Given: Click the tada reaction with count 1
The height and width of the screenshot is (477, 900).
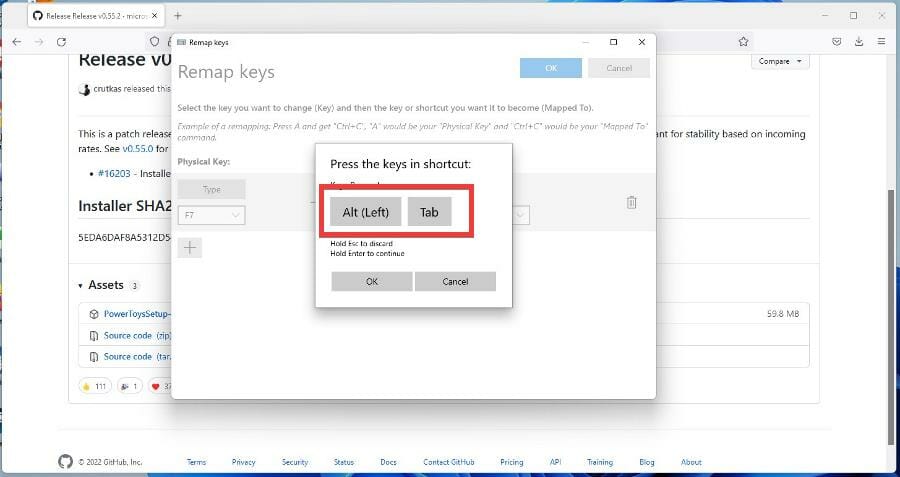Looking at the screenshot, I should click(x=130, y=386).
